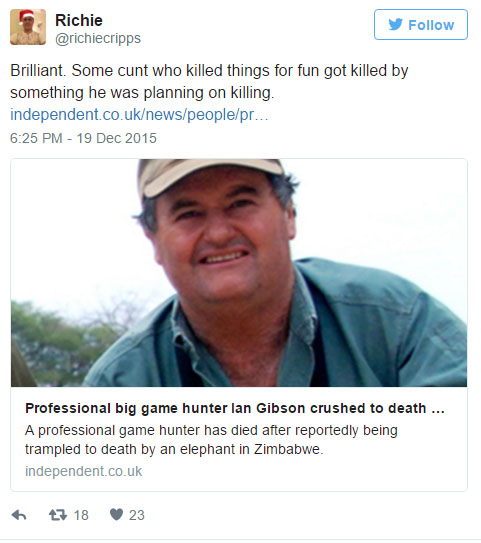Open the article photo of man in cap

tap(239, 273)
